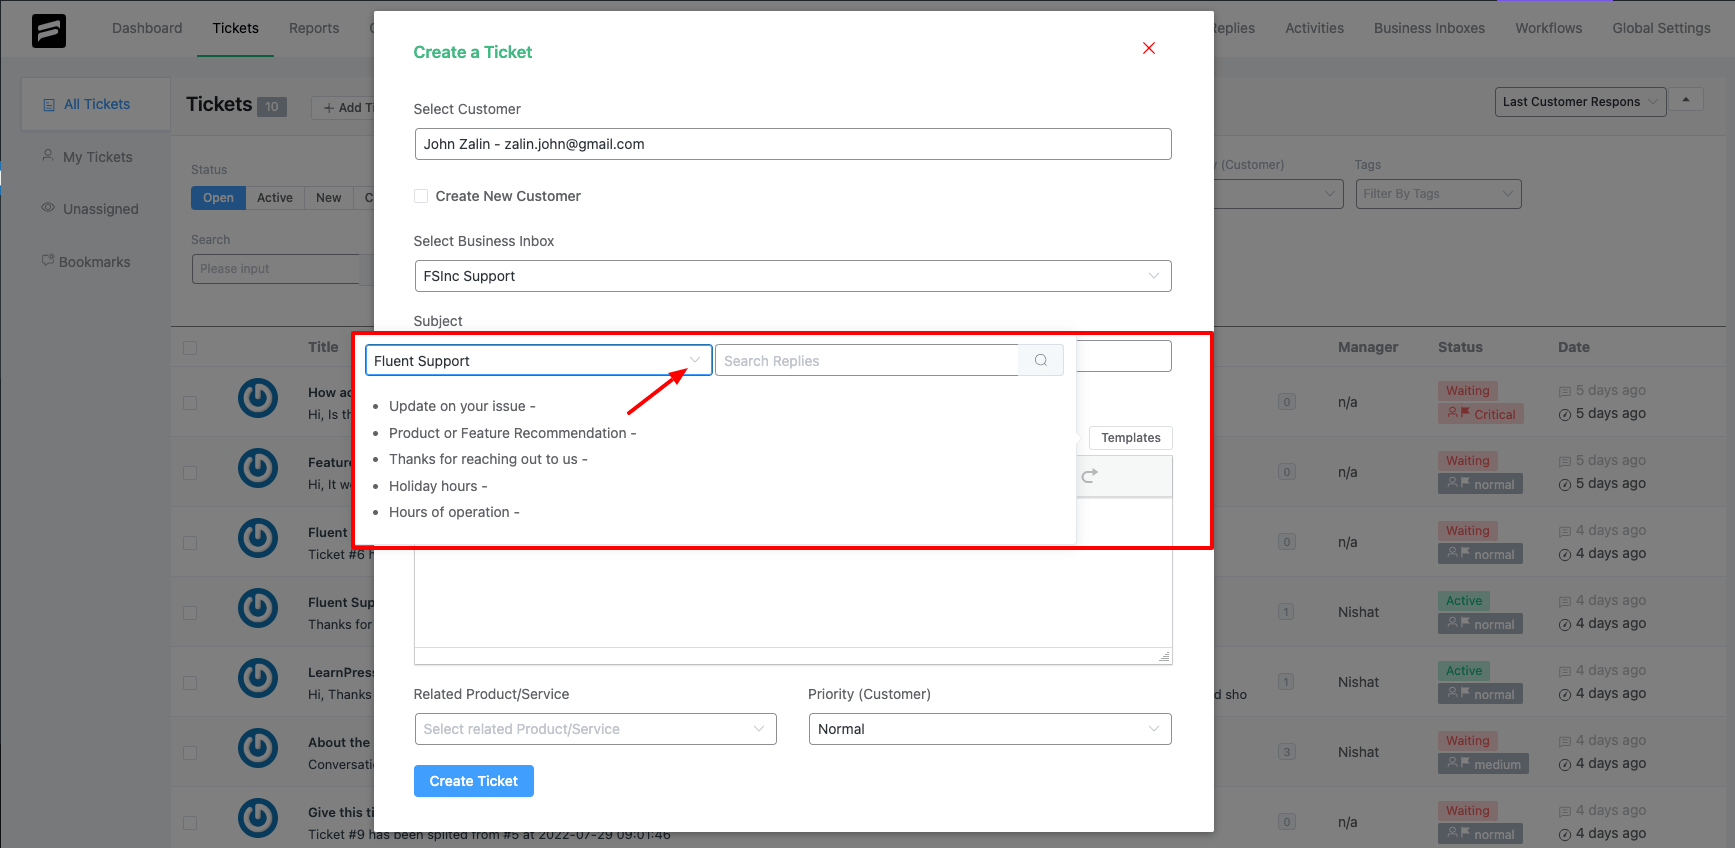Click the medium priority badge
This screenshot has height=848, width=1735.
coord(1484,764)
